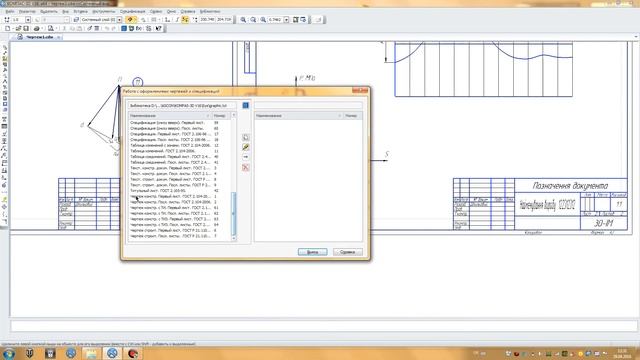This screenshot has width=640, height=360.
Task: Open the Insert menu
Action: tap(80, 11)
